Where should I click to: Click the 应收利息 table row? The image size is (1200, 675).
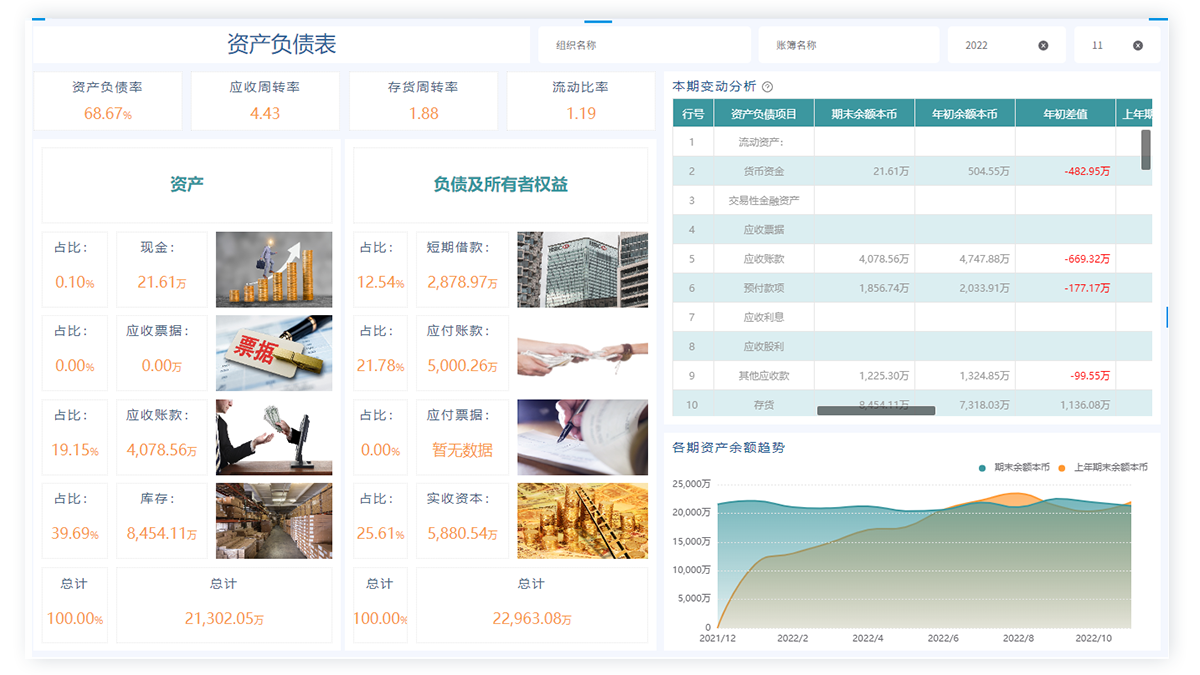point(912,317)
